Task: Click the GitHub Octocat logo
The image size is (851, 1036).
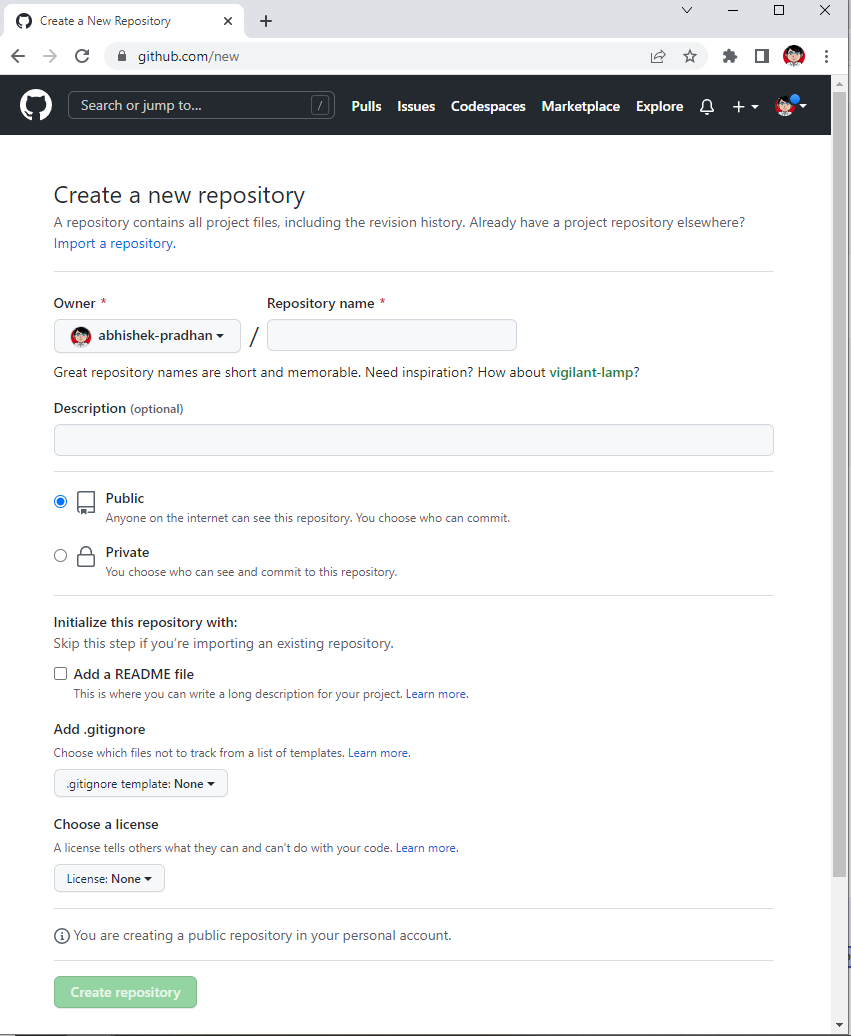Action: (35, 104)
